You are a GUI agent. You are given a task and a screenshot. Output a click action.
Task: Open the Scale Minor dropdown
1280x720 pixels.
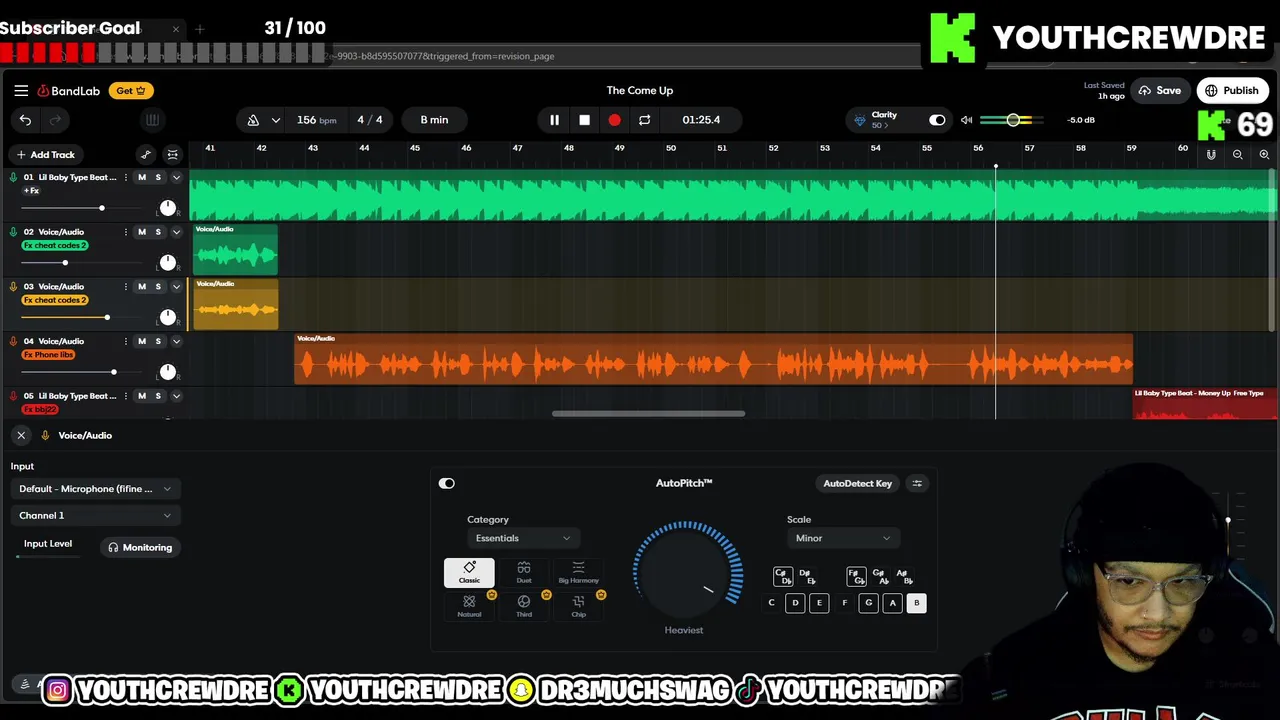(x=842, y=538)
